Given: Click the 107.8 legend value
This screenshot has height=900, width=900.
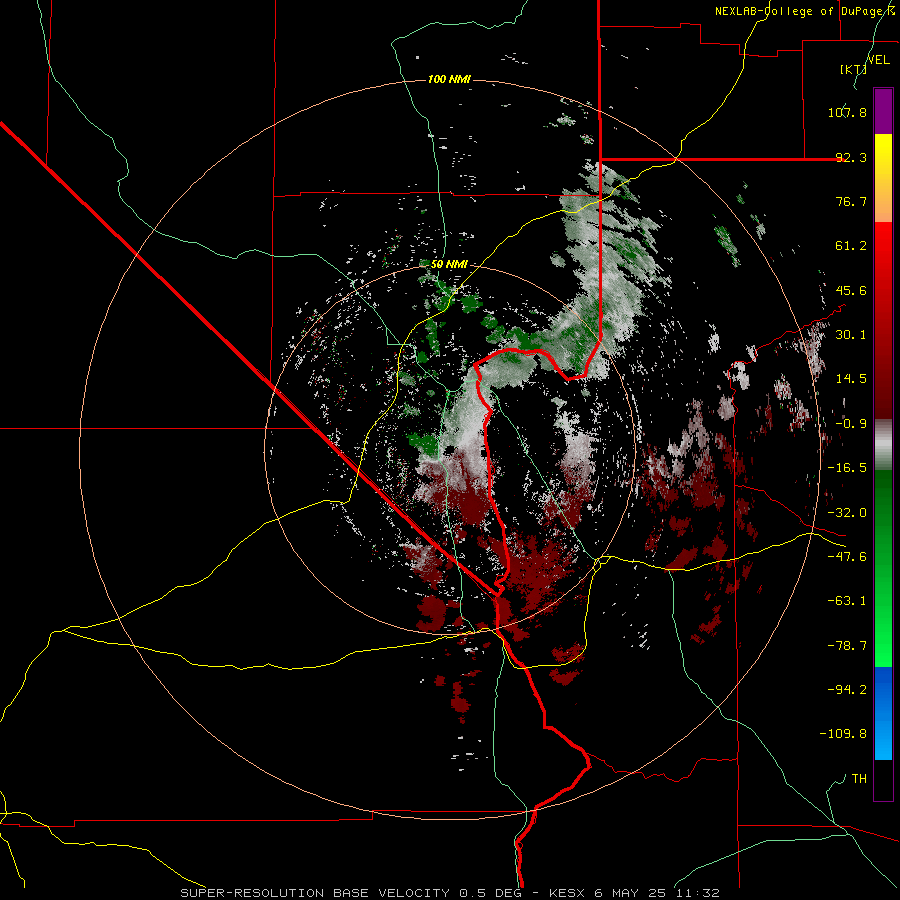Looking at the screenshot, I should click(x=847, y=112).
